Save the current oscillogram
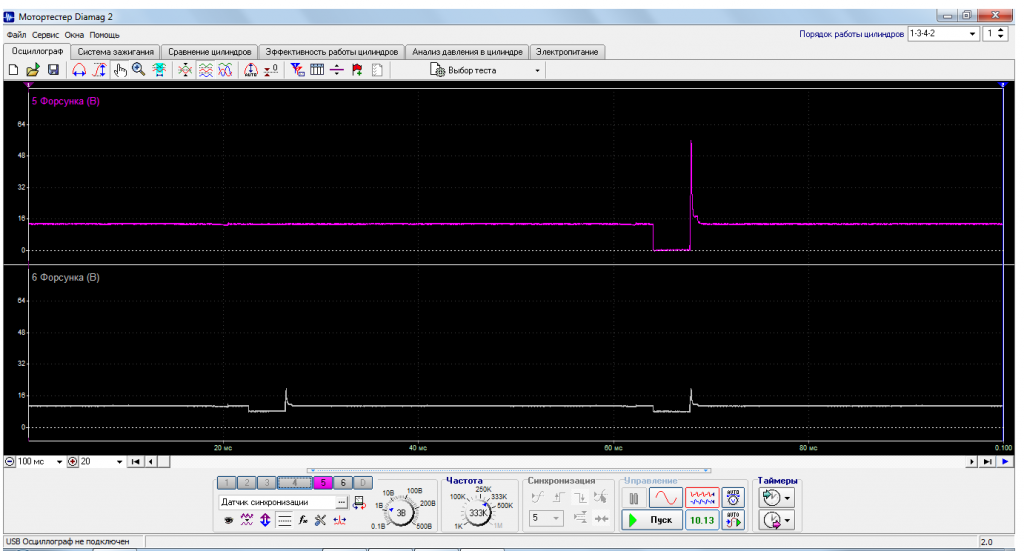This screenshot has height=551, width=1024. pyautogui.click(x=53, y=70)
